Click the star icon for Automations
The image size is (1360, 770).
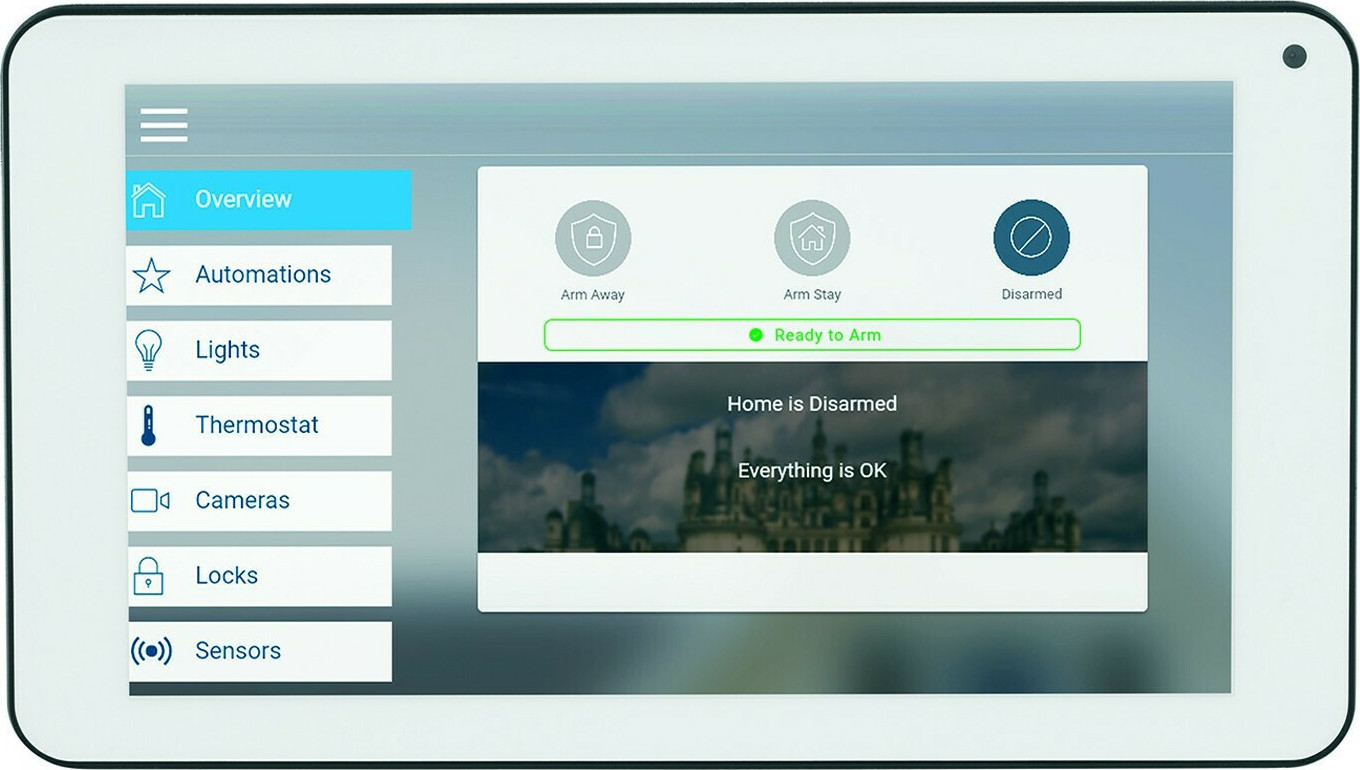pyautogui.click(x=151, y=275)
